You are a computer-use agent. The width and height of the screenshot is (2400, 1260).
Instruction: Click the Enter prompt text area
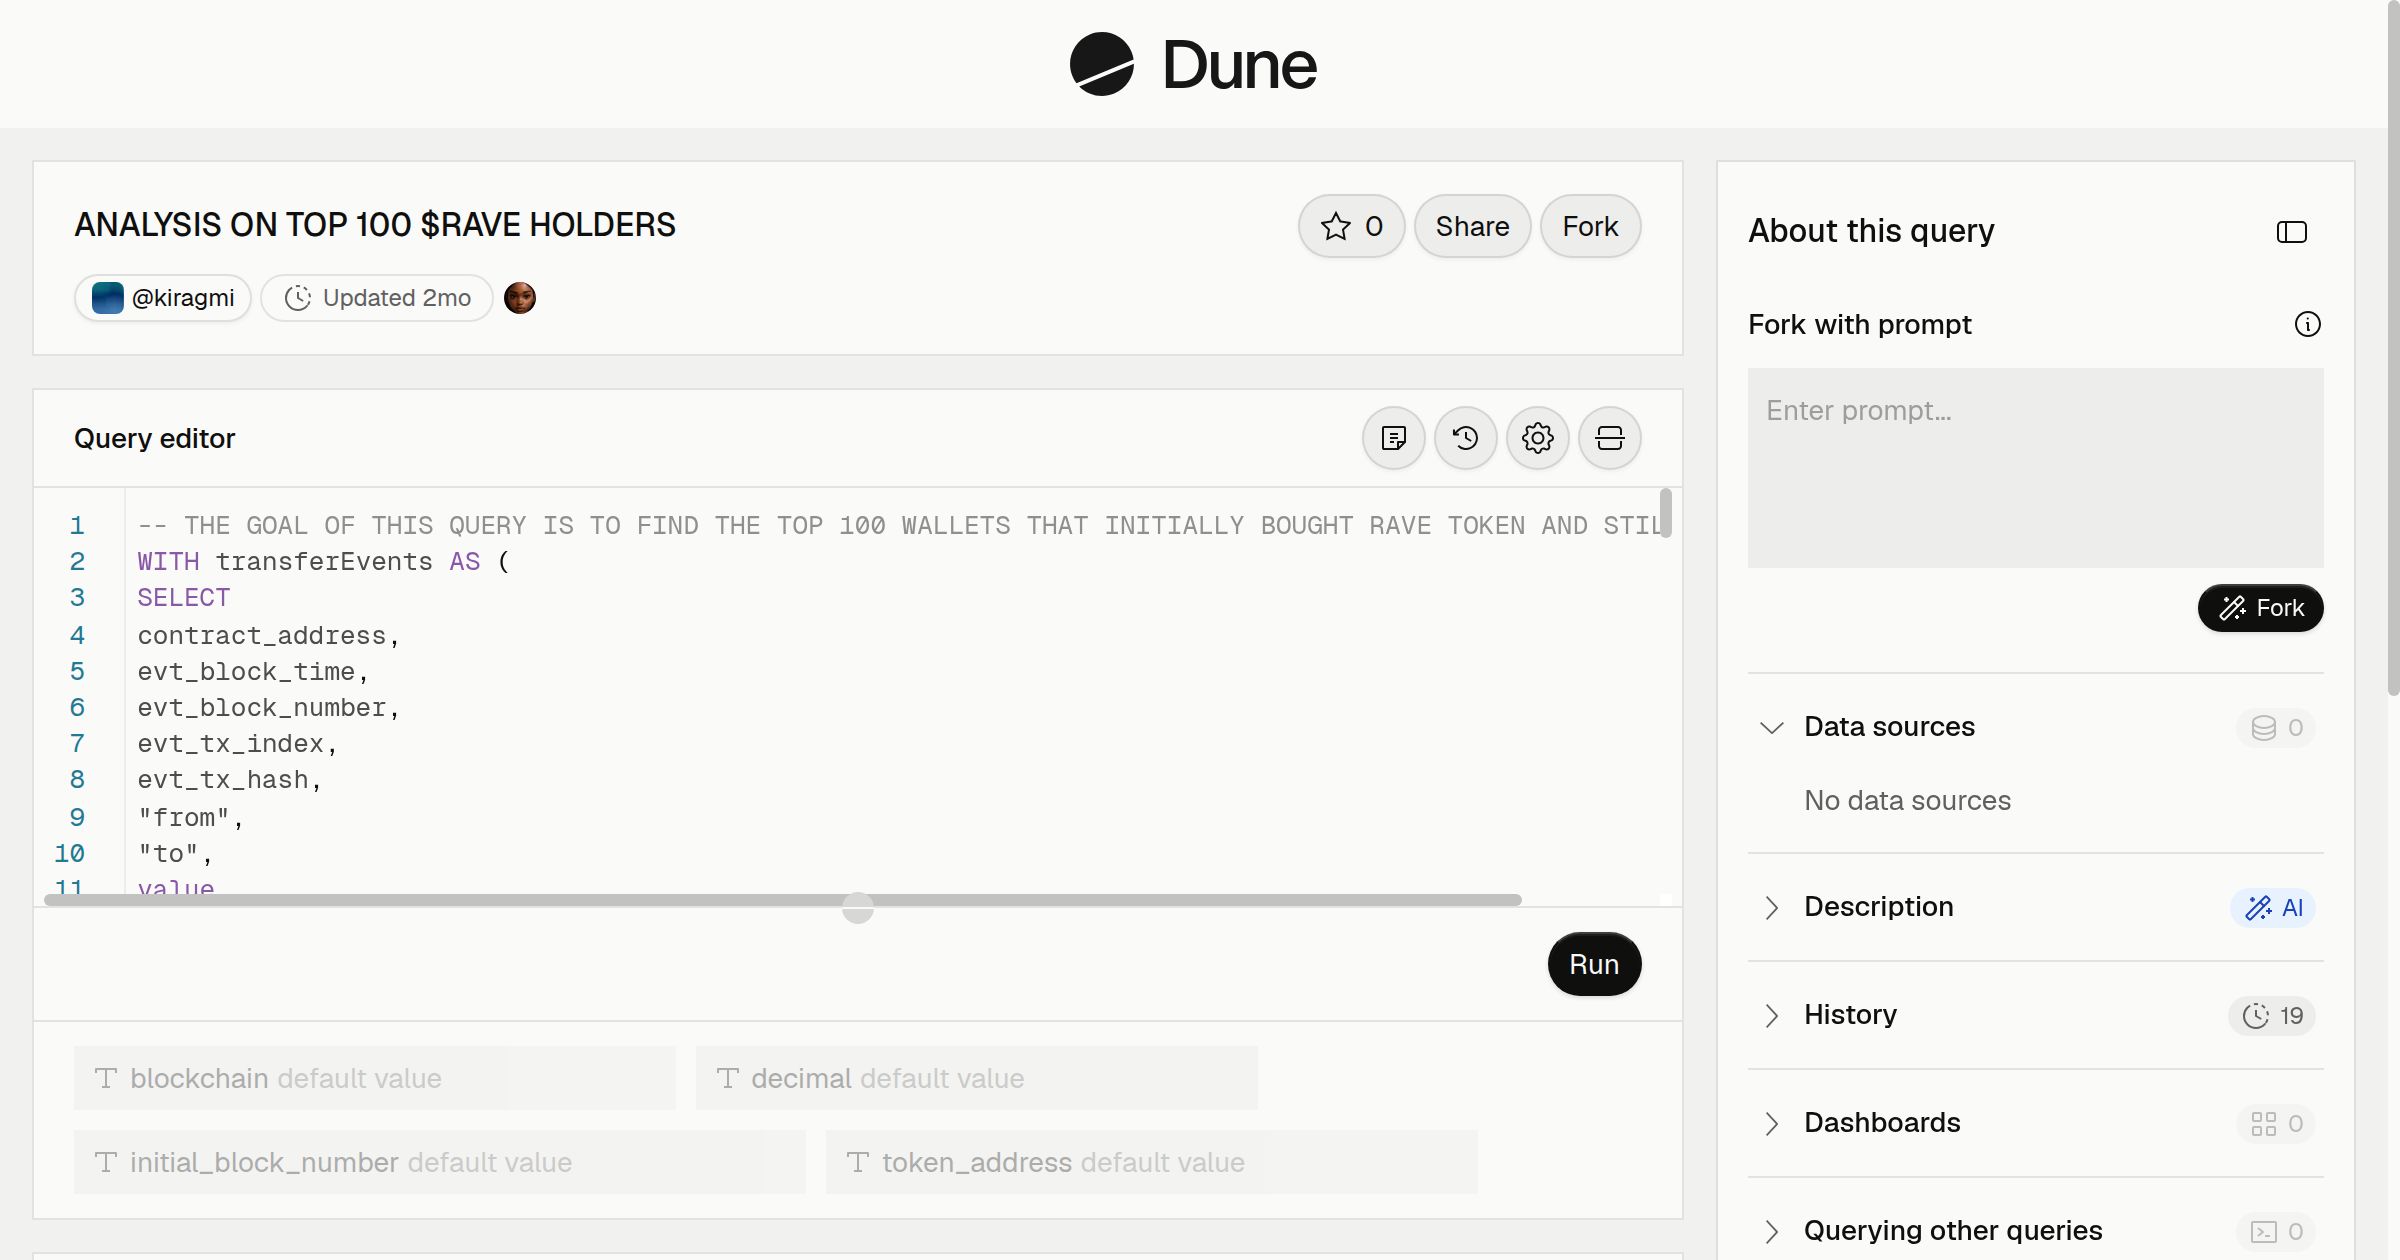2035,467
